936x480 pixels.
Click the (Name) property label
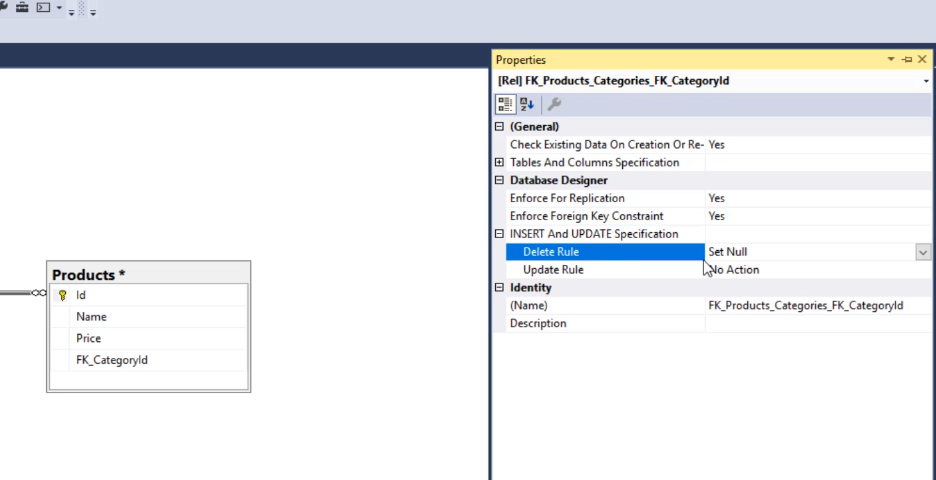click(x=528, y=306)
